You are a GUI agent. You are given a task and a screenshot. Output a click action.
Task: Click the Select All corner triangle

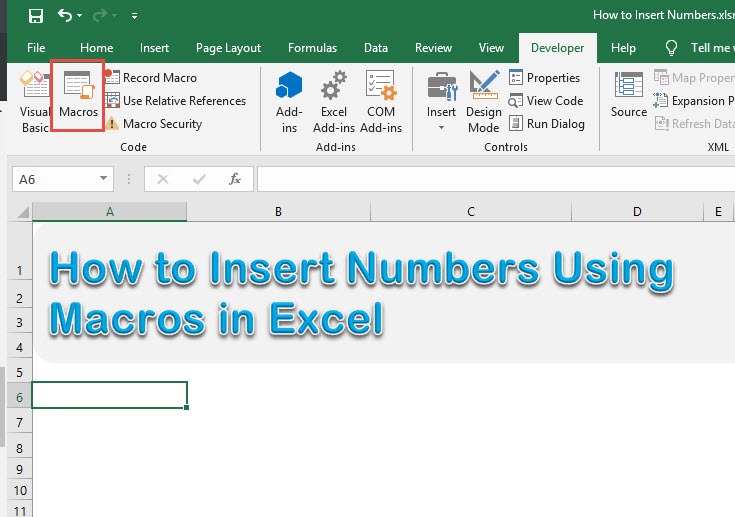(x=22, y=212)
